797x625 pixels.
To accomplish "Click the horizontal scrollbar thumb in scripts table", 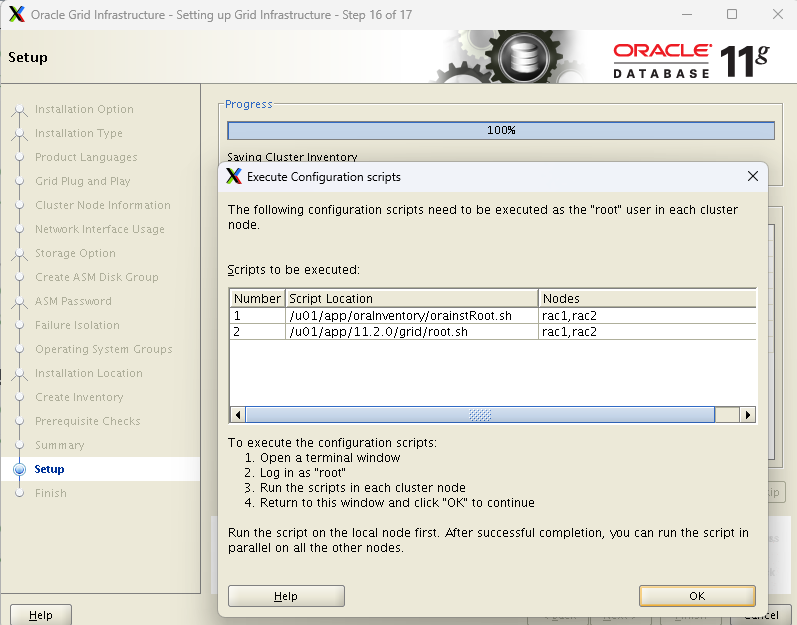I will [x=480, y=415].
